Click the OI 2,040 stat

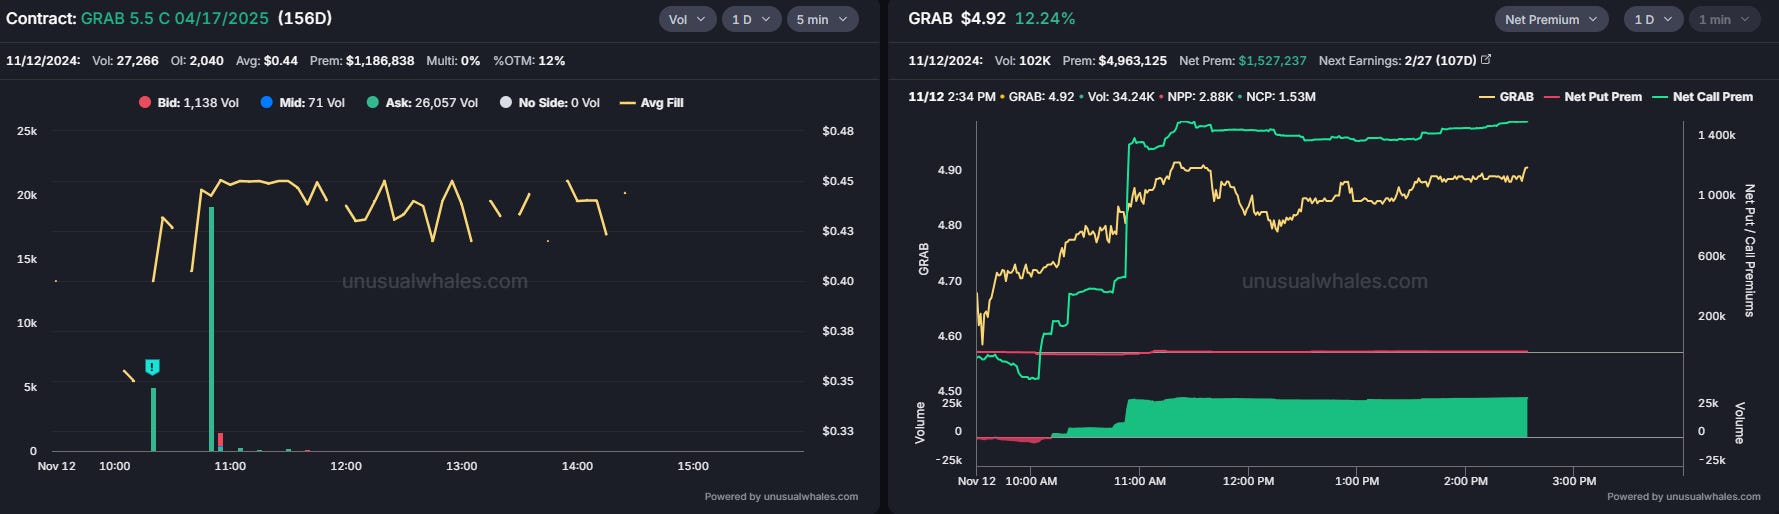(x=197, y=61)
